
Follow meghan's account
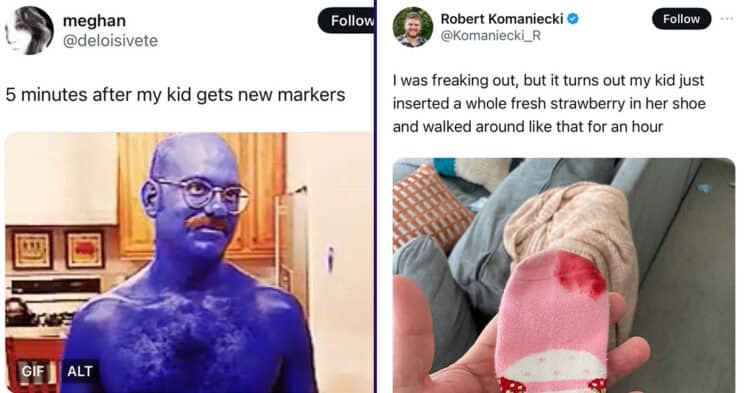click(x=347, y=21)
